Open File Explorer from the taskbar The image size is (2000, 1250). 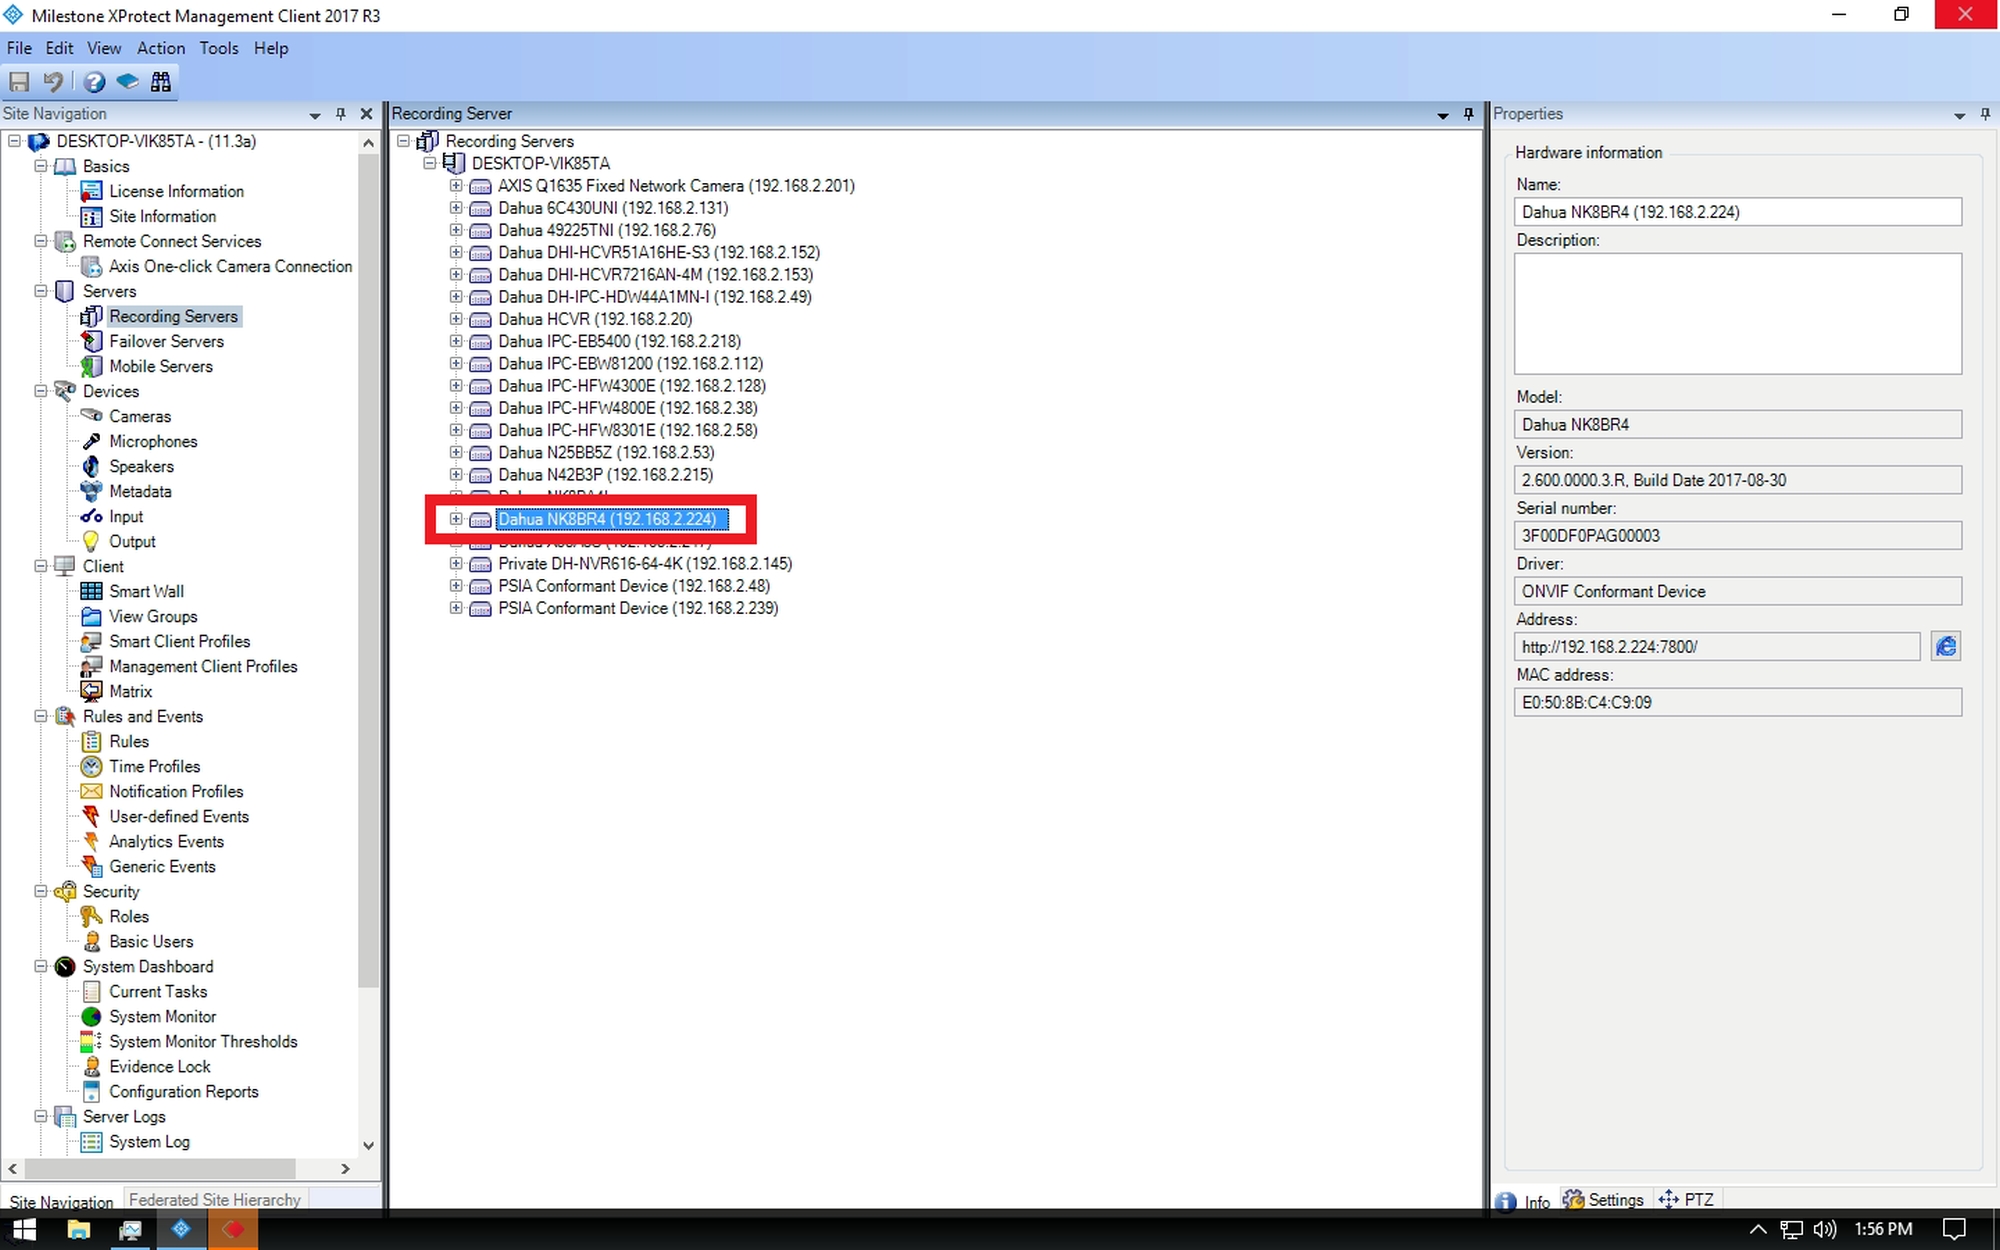(78, 1229)
